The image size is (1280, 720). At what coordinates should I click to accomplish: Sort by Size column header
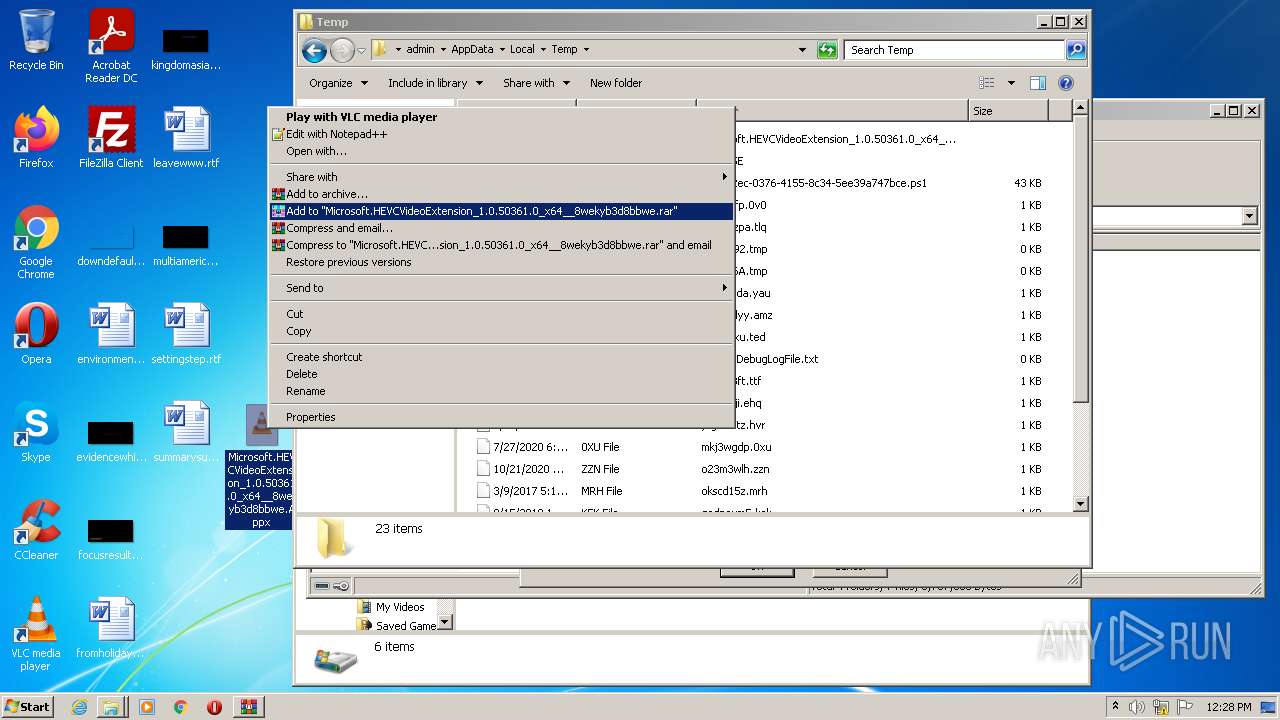pyautogui.click(x=1008, y=110)
